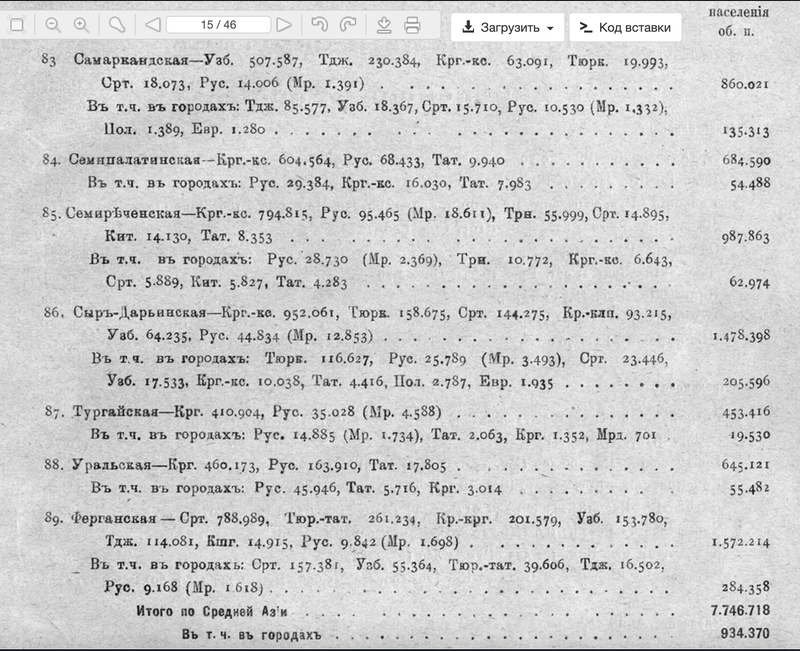Go to the next page arrow

point(284,25)
